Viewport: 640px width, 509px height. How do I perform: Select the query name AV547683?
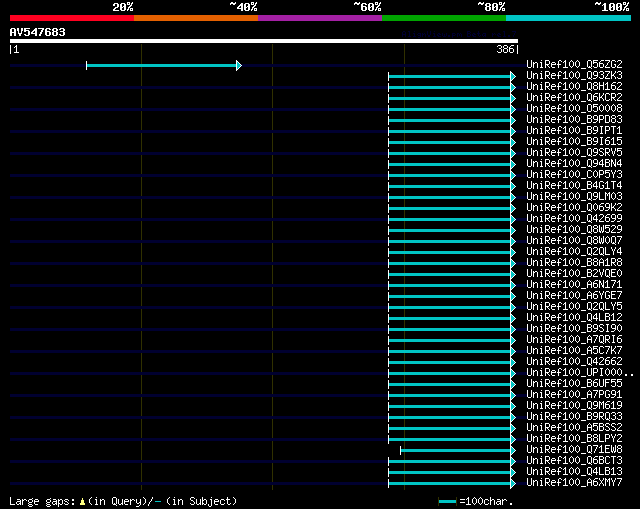[38, 32]
